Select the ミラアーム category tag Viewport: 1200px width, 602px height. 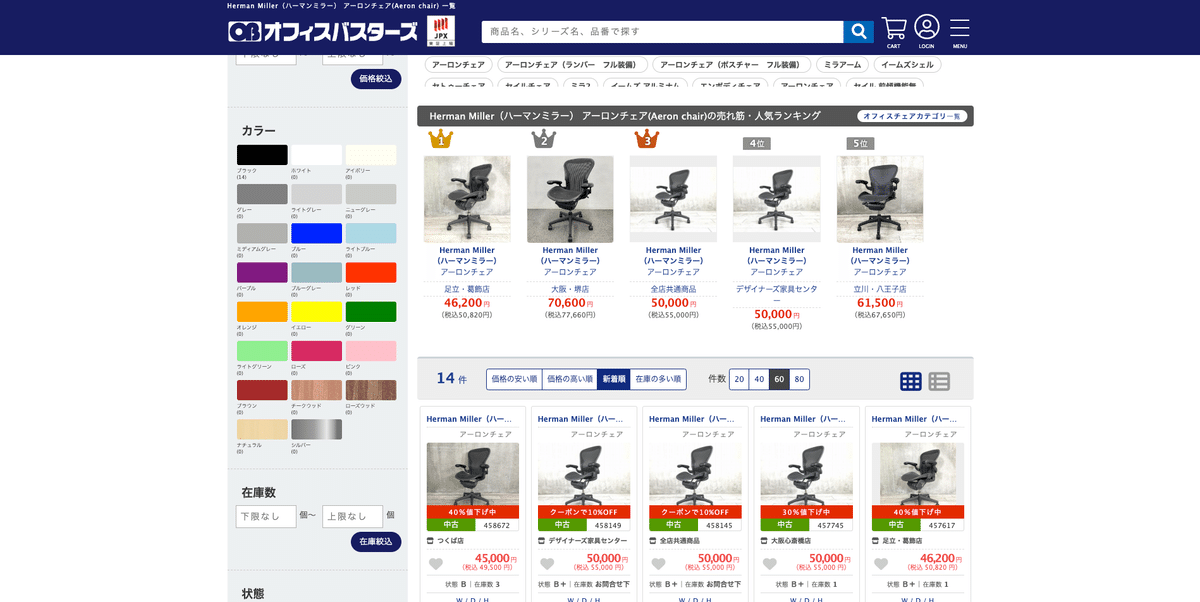coord(842,64)
